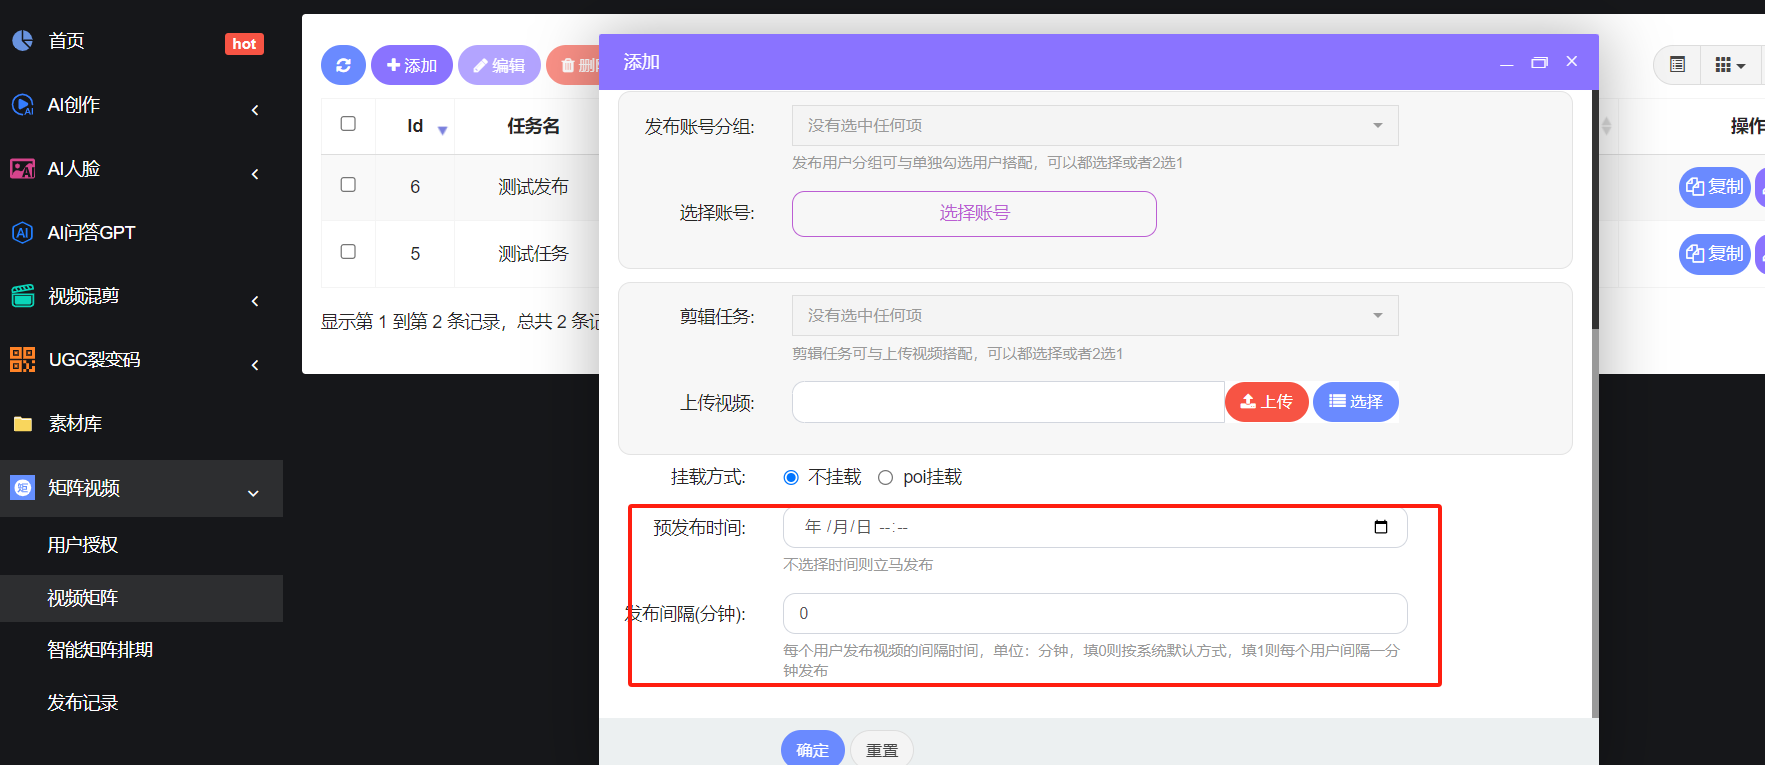Click the 矩阵视频 sidebar icon

point(22,488)
